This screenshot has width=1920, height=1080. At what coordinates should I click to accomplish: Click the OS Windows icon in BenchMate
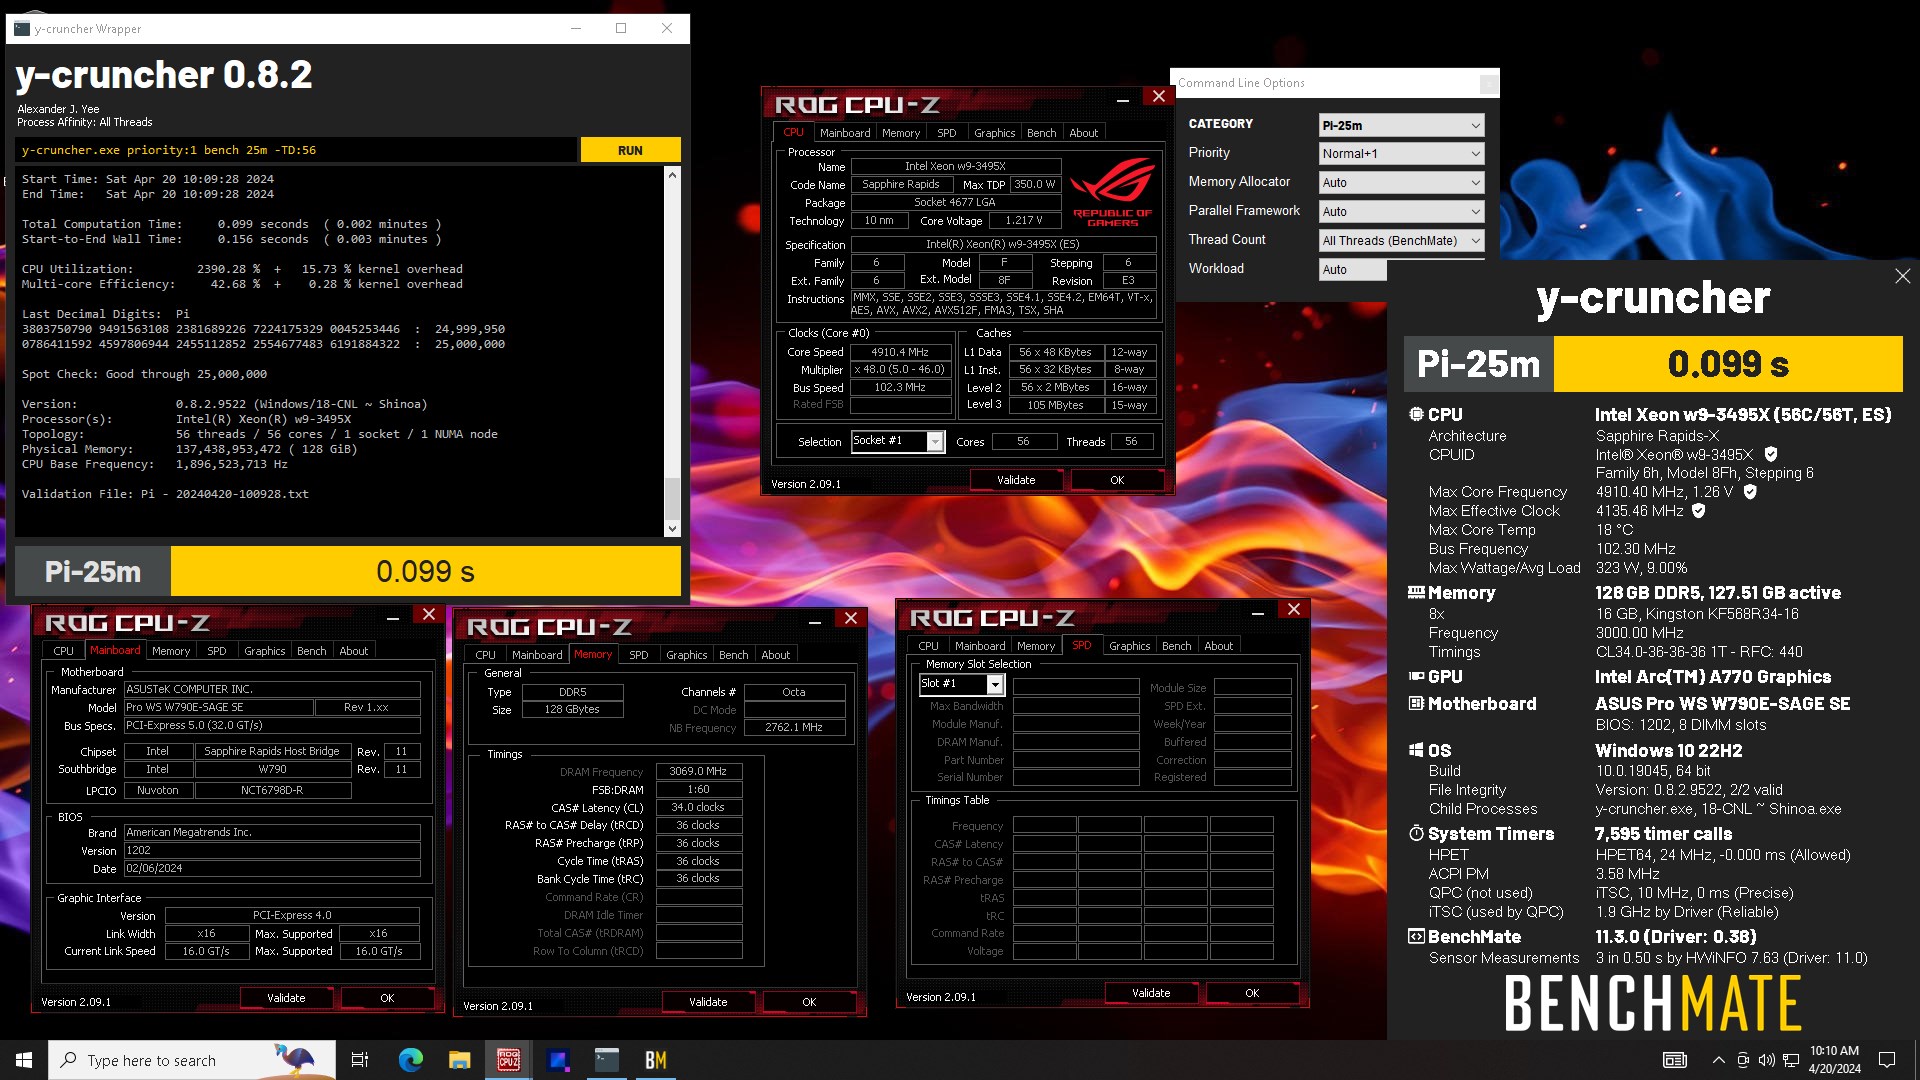click(1416, 750)
